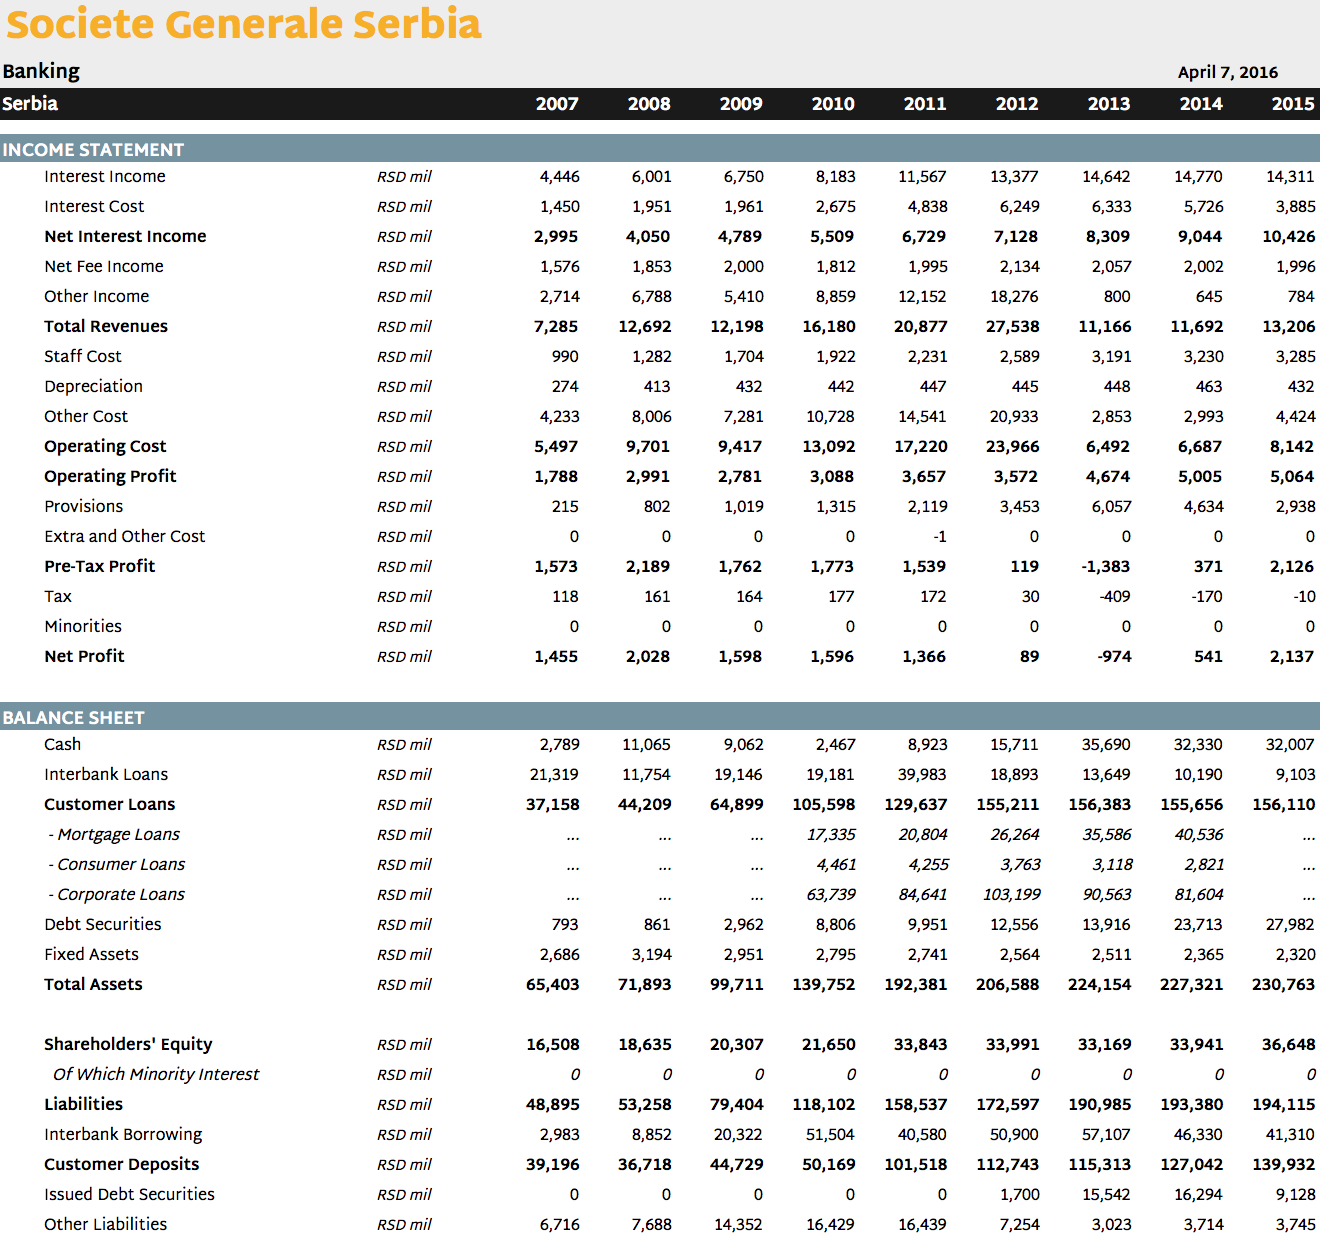Click the Minorities row label

pyautogui.click(x=83, y=627)
